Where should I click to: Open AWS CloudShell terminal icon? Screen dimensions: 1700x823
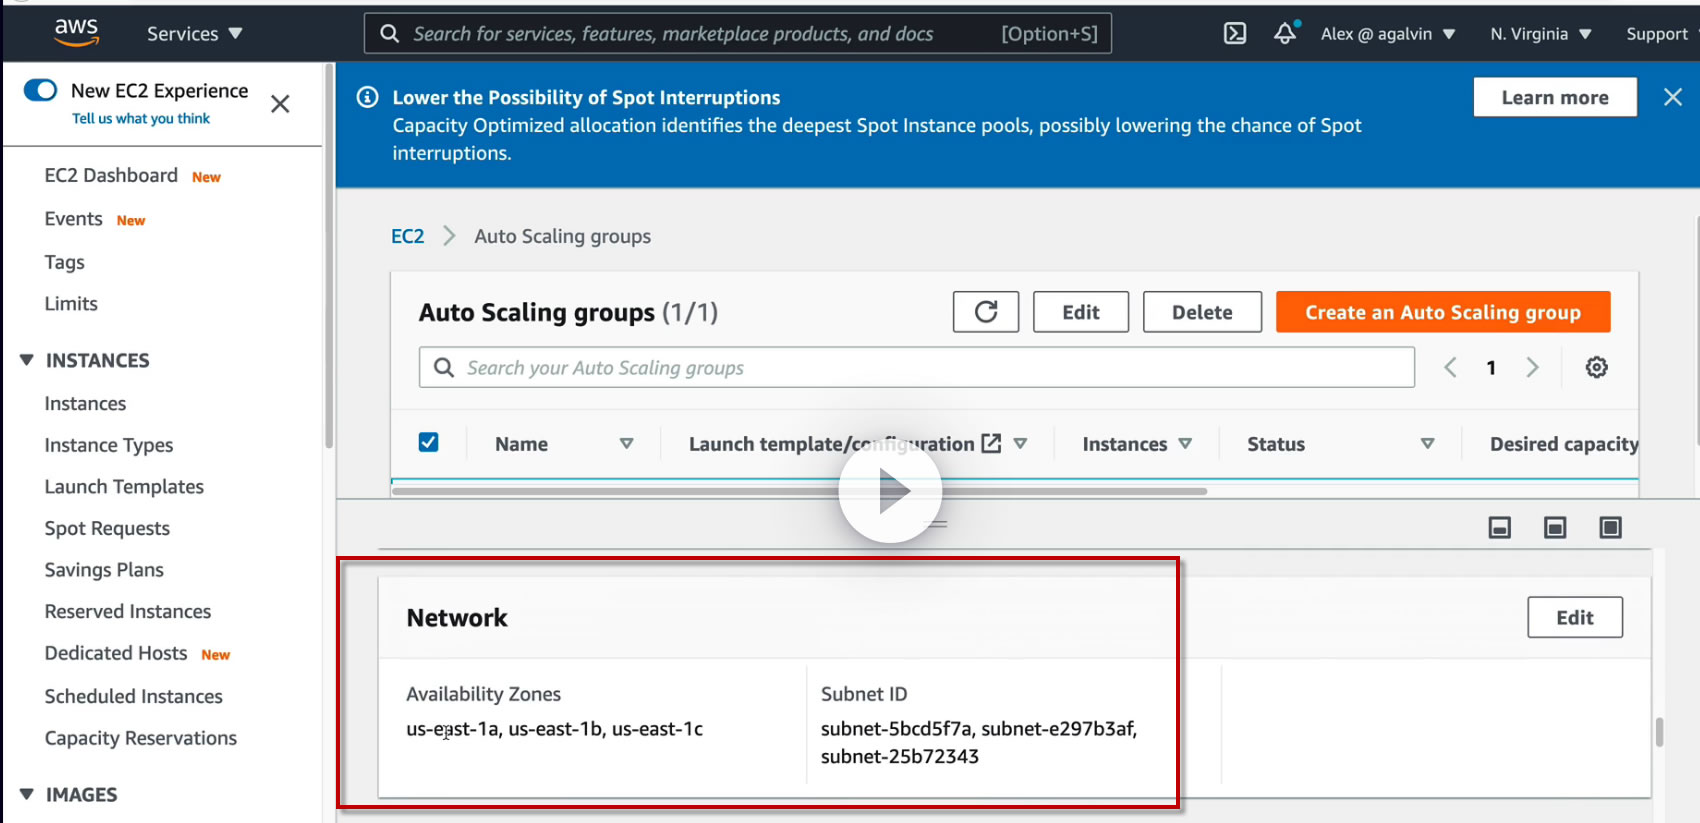coord(1235,34)
